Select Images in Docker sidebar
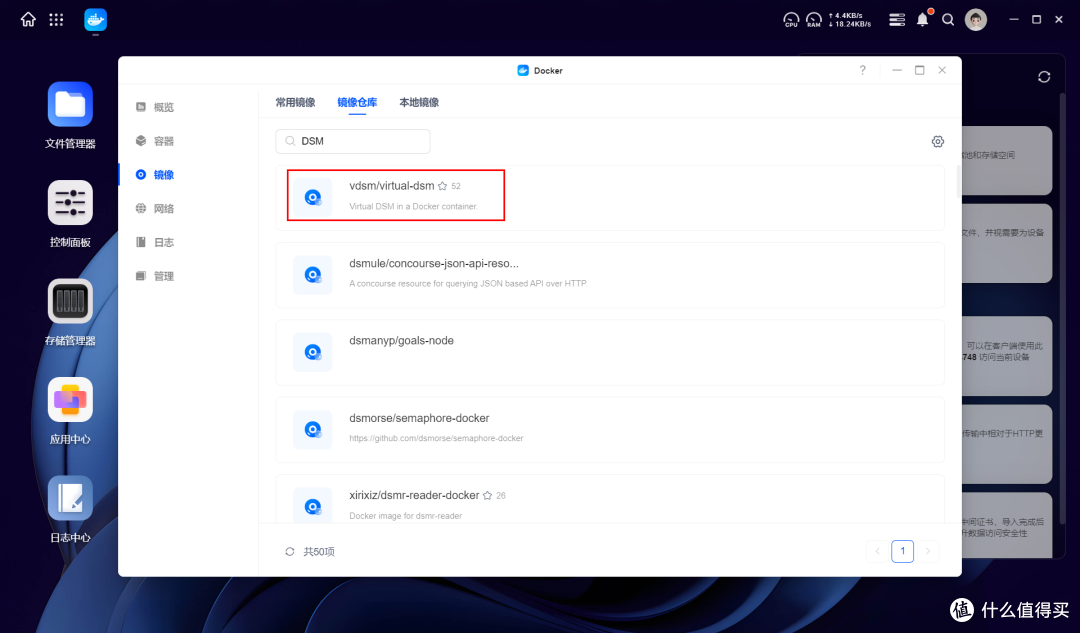The image size is (1080, 633). [155, 175]
